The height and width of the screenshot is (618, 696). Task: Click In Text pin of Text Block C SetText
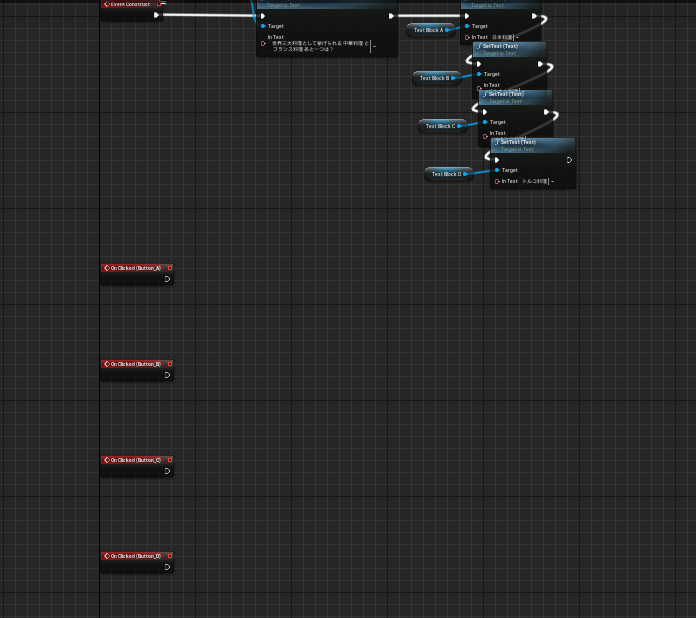click(485, 136)
